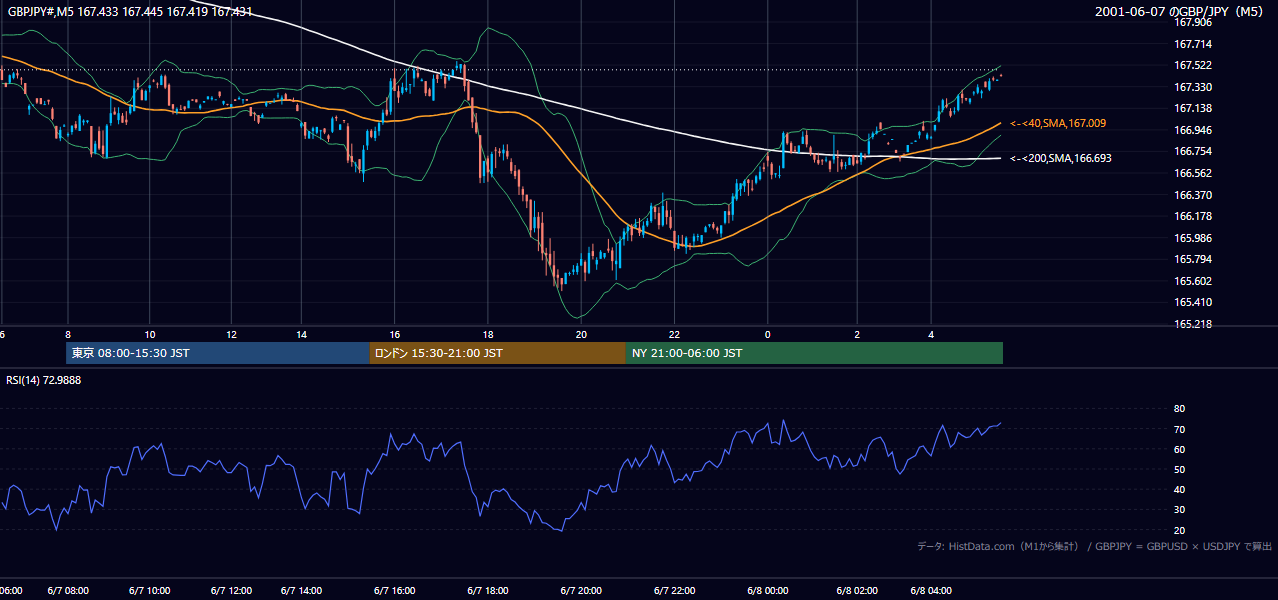This screenshot has width=1278, height=600.
Task: Select the ロンドン 15:30-21:00 JST session bar
Action: pos(498,353)
